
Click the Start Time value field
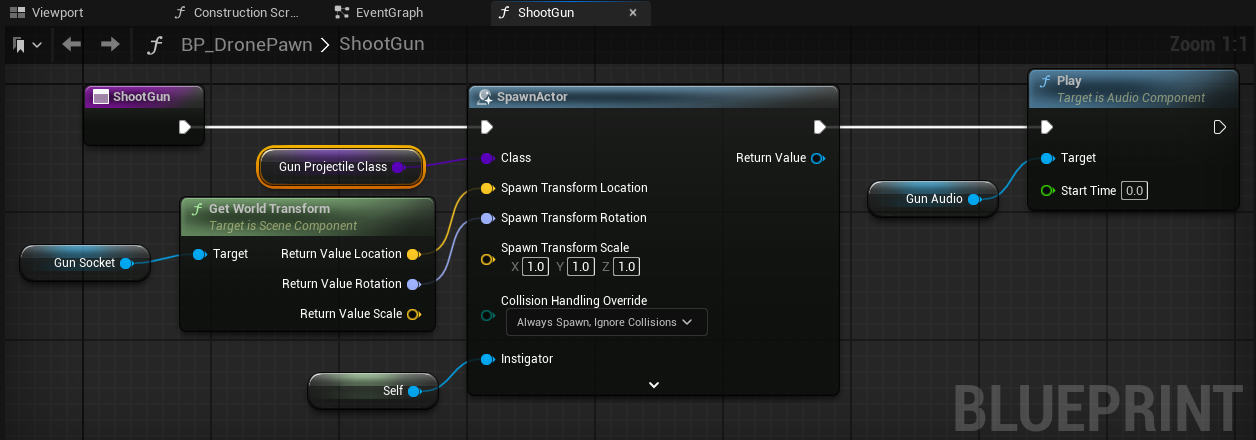[1133, 190]
